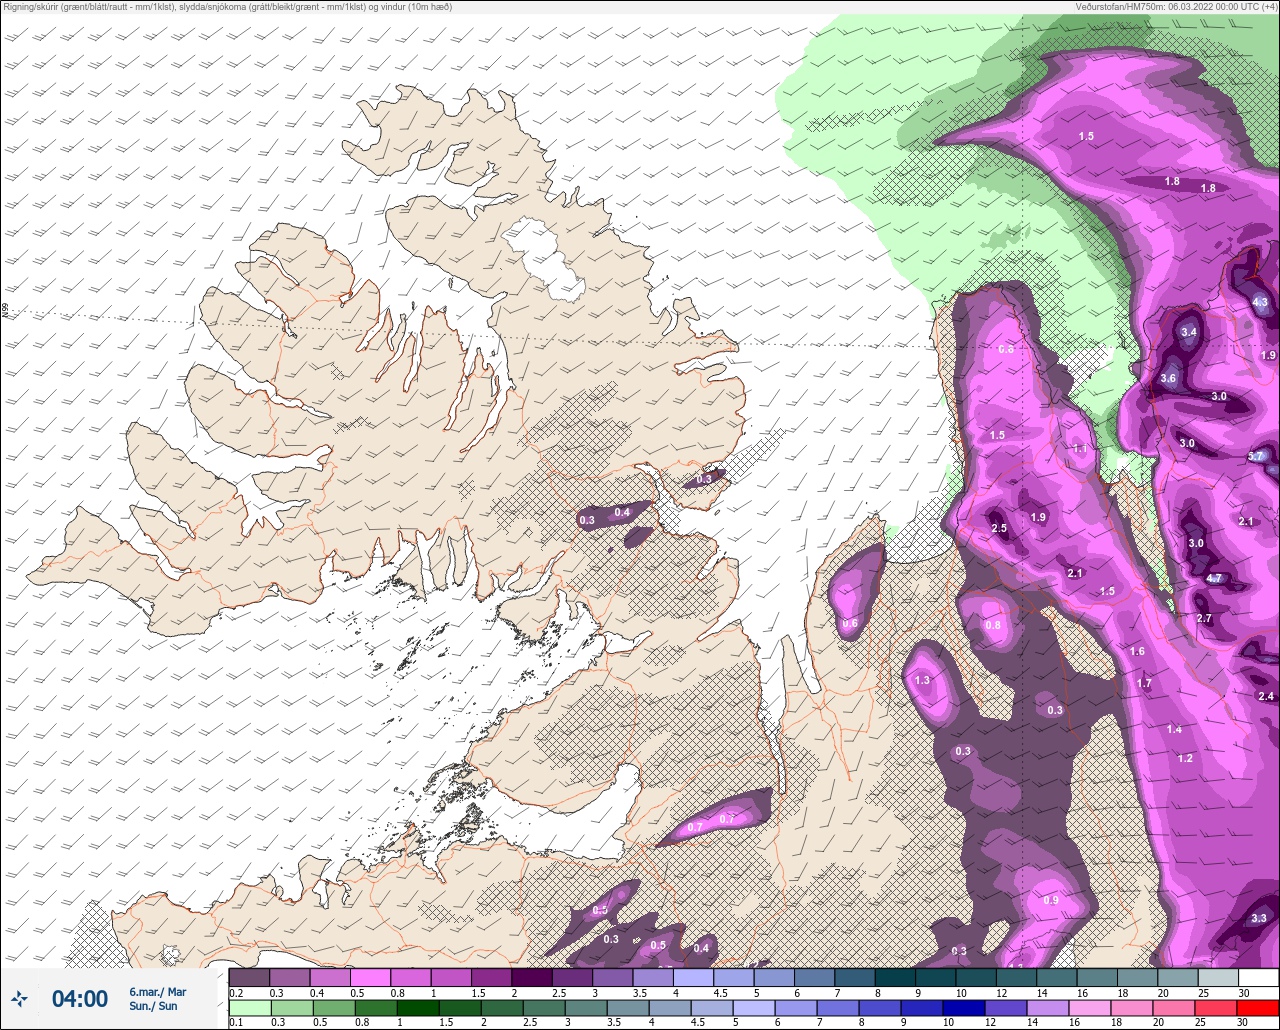Select snow legend white swatch after 30
Image resolution: width=1280 pixels, height=1030 pixels.
[x=1257, y=977]
